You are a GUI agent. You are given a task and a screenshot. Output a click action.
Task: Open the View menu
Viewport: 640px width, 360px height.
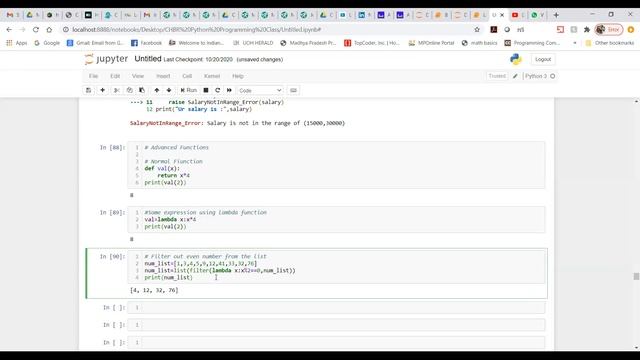(x=138, y=76)
